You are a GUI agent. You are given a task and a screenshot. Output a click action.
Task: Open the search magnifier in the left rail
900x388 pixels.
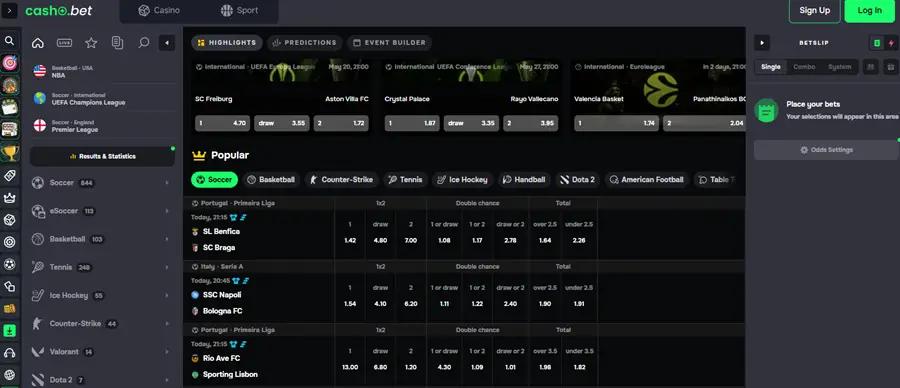(9, 41)
